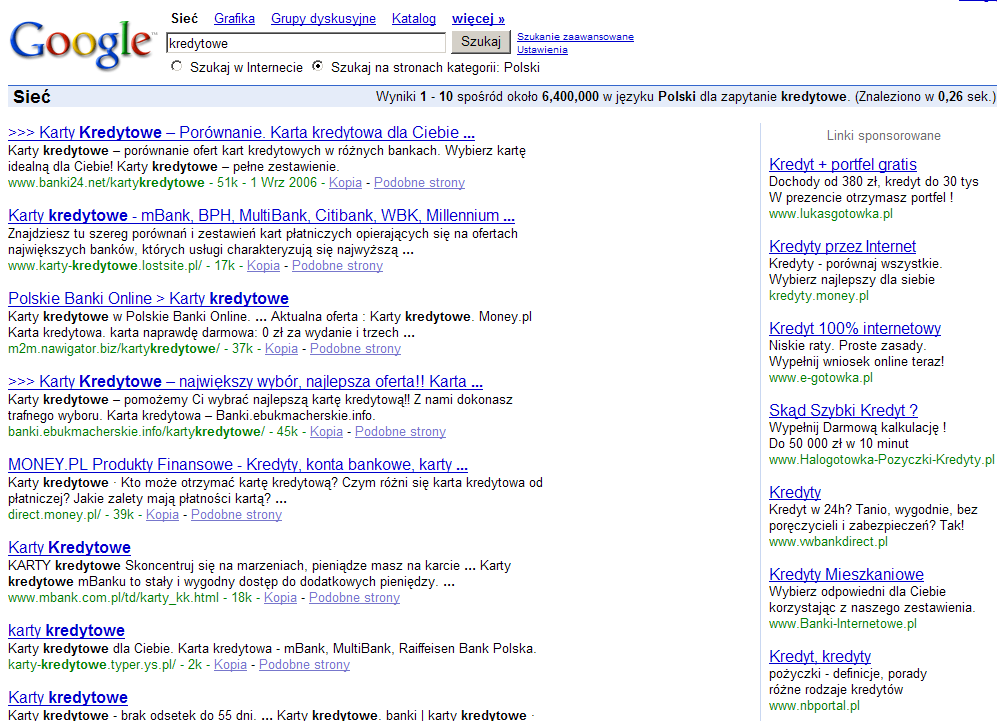Click the 'Linki sponsorowane' heading

click(883, 135)
